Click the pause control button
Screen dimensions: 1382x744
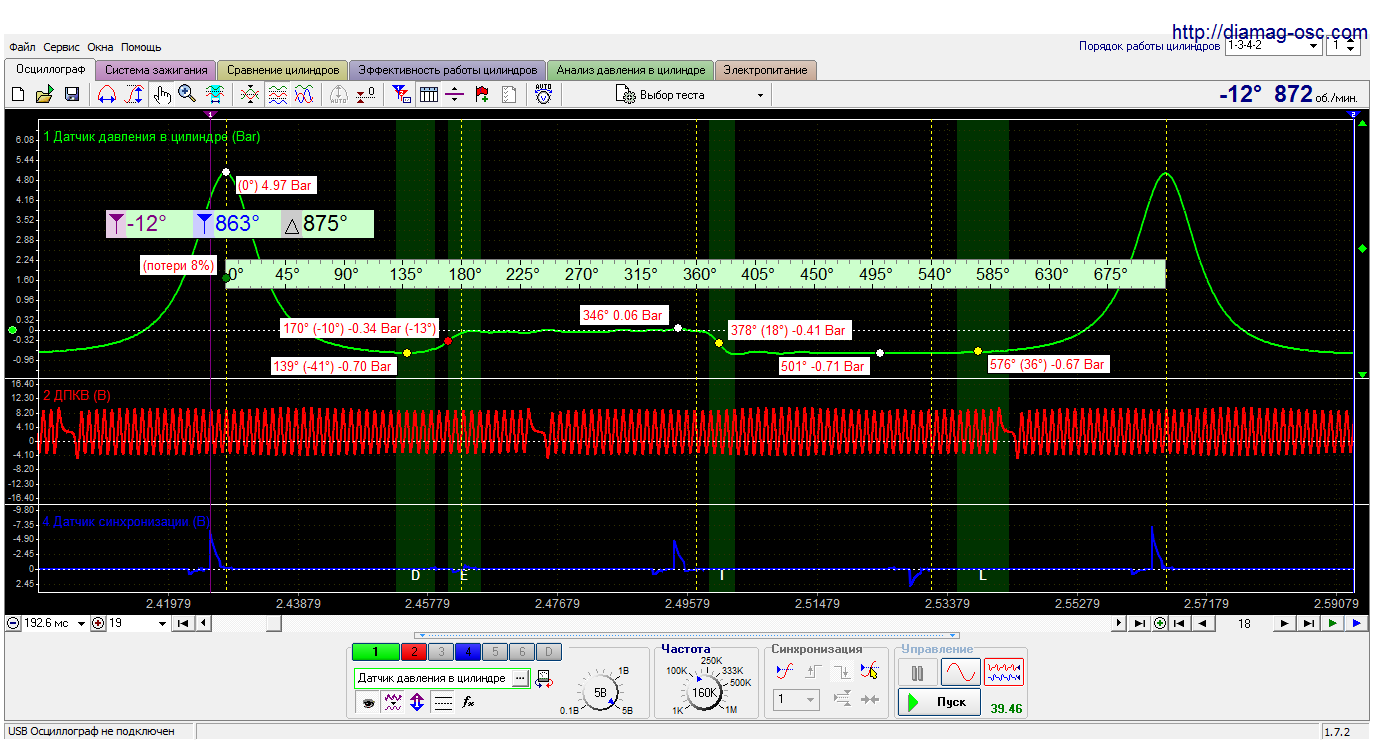pos(917,673)
